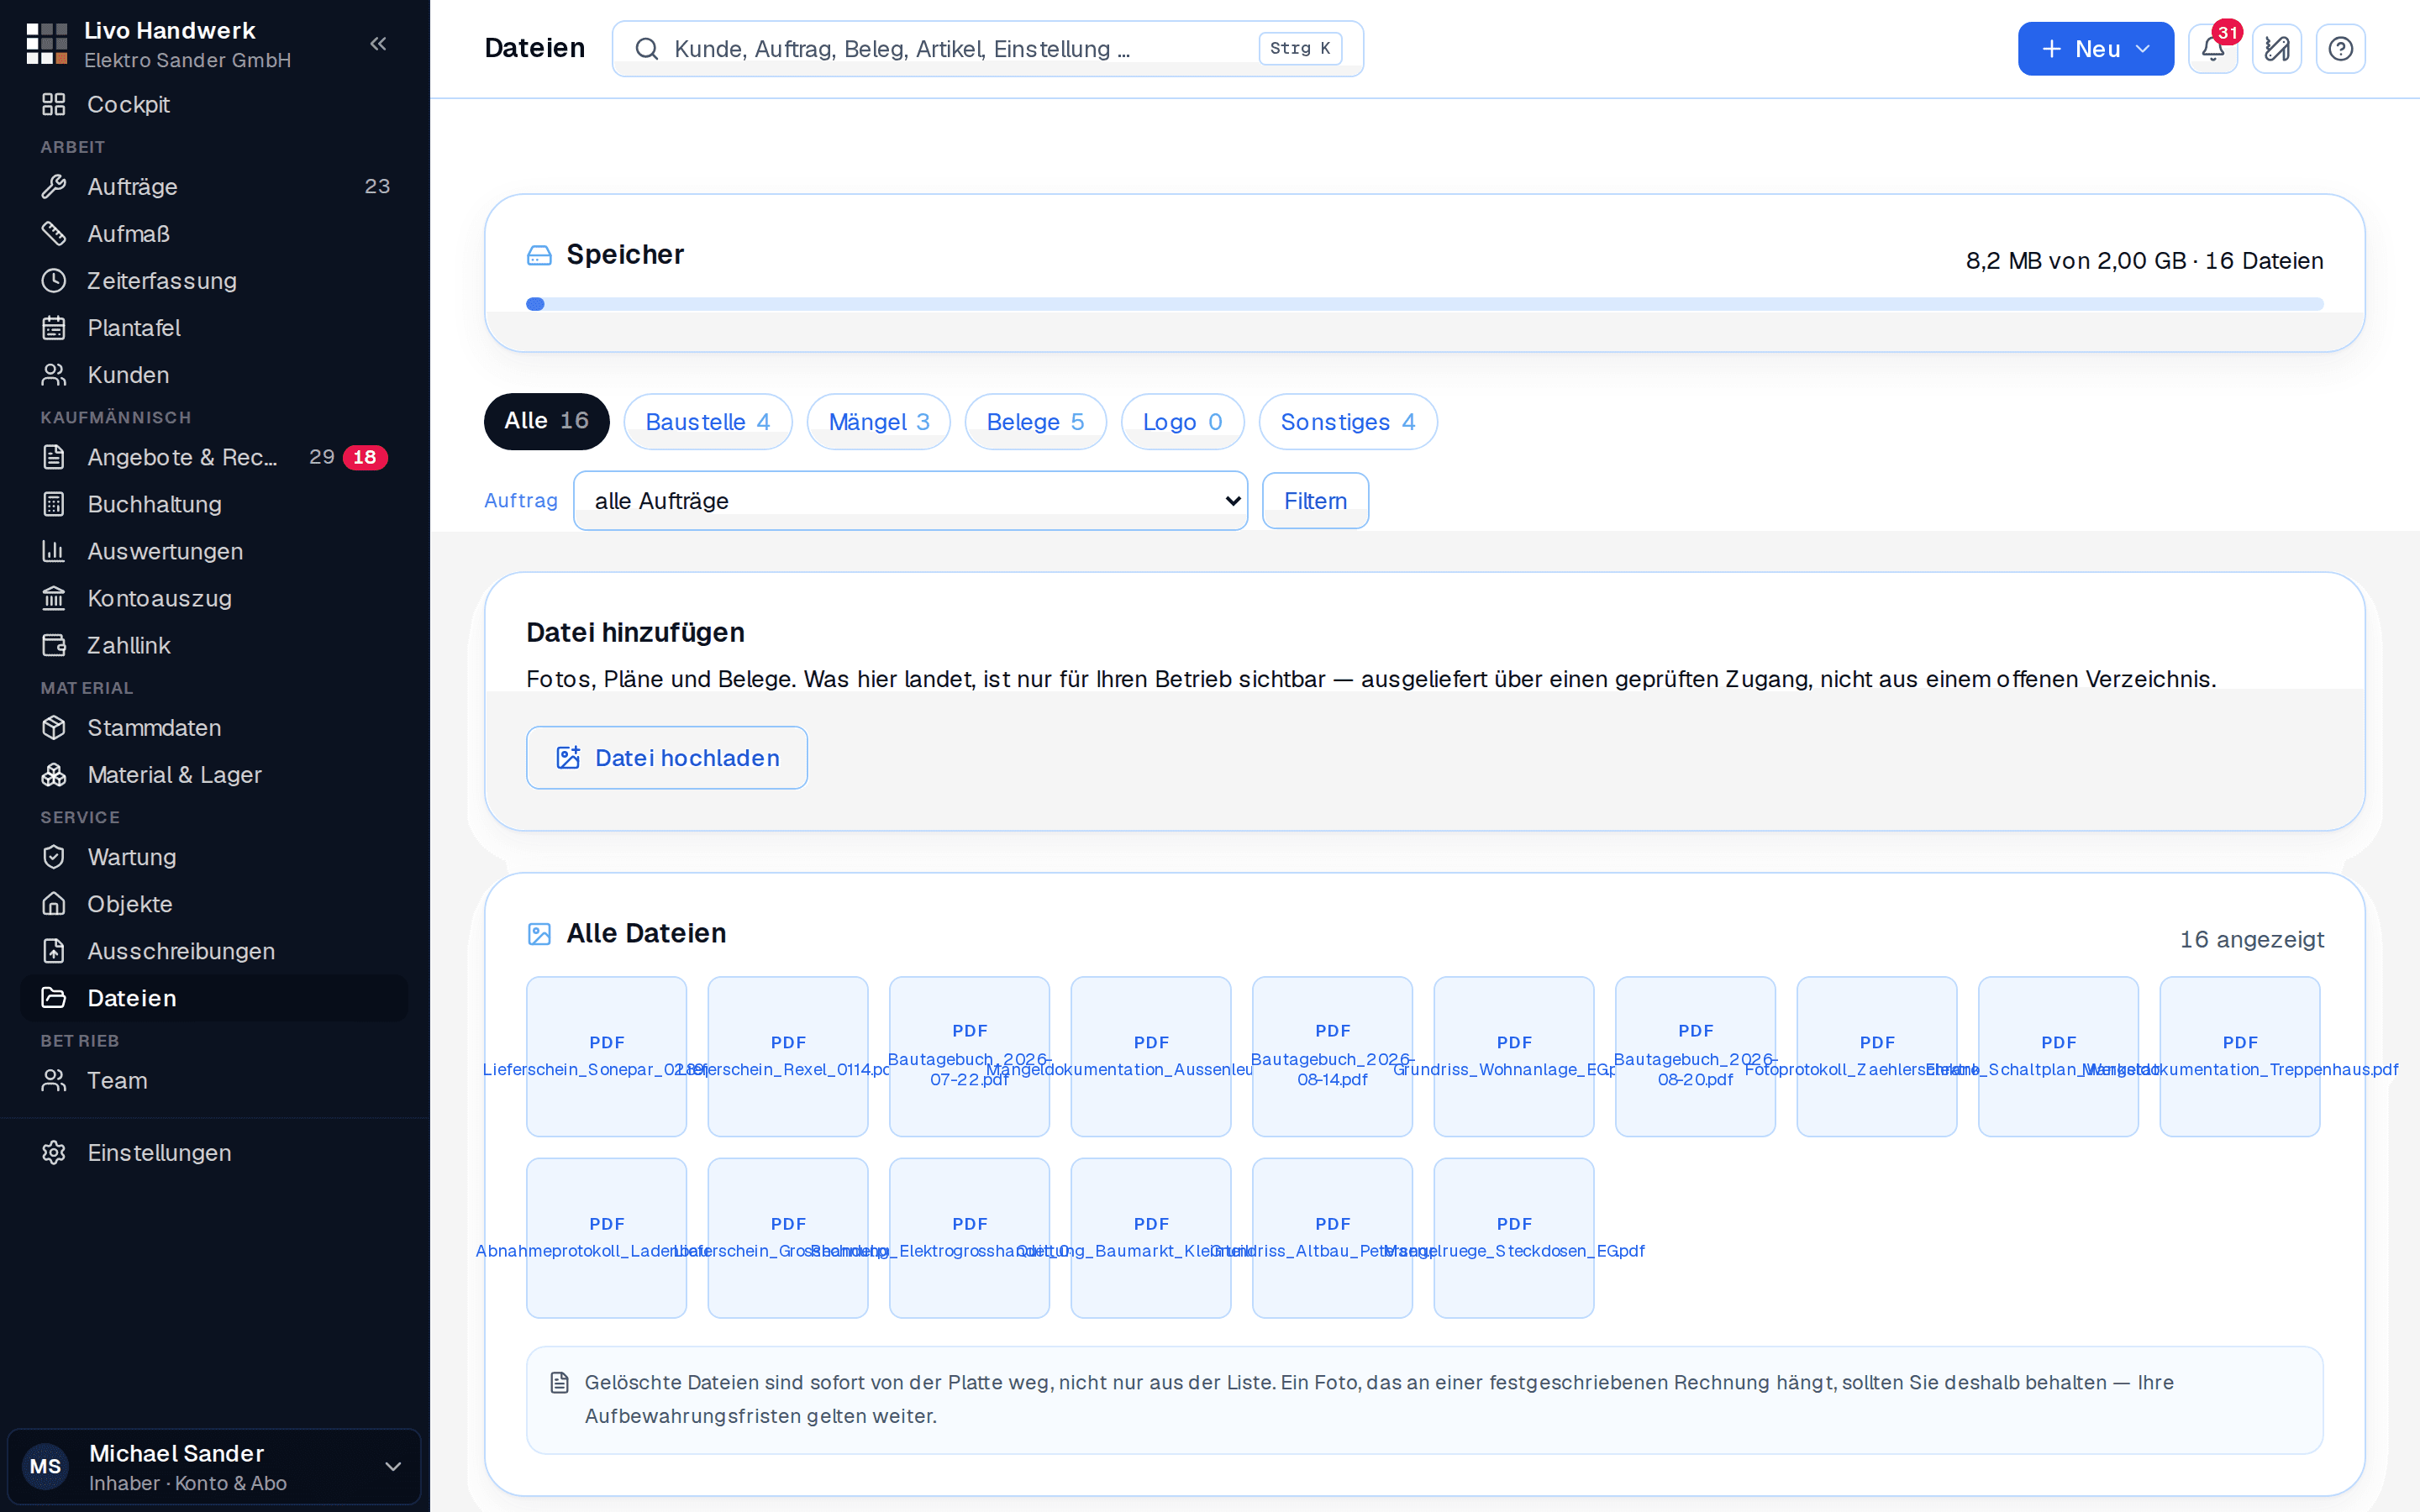This screenshot has width=2420, height=1512.
Task: Select the Baustelle 4 filter tab
Action: pyautogui.click(x=708, y=421)
